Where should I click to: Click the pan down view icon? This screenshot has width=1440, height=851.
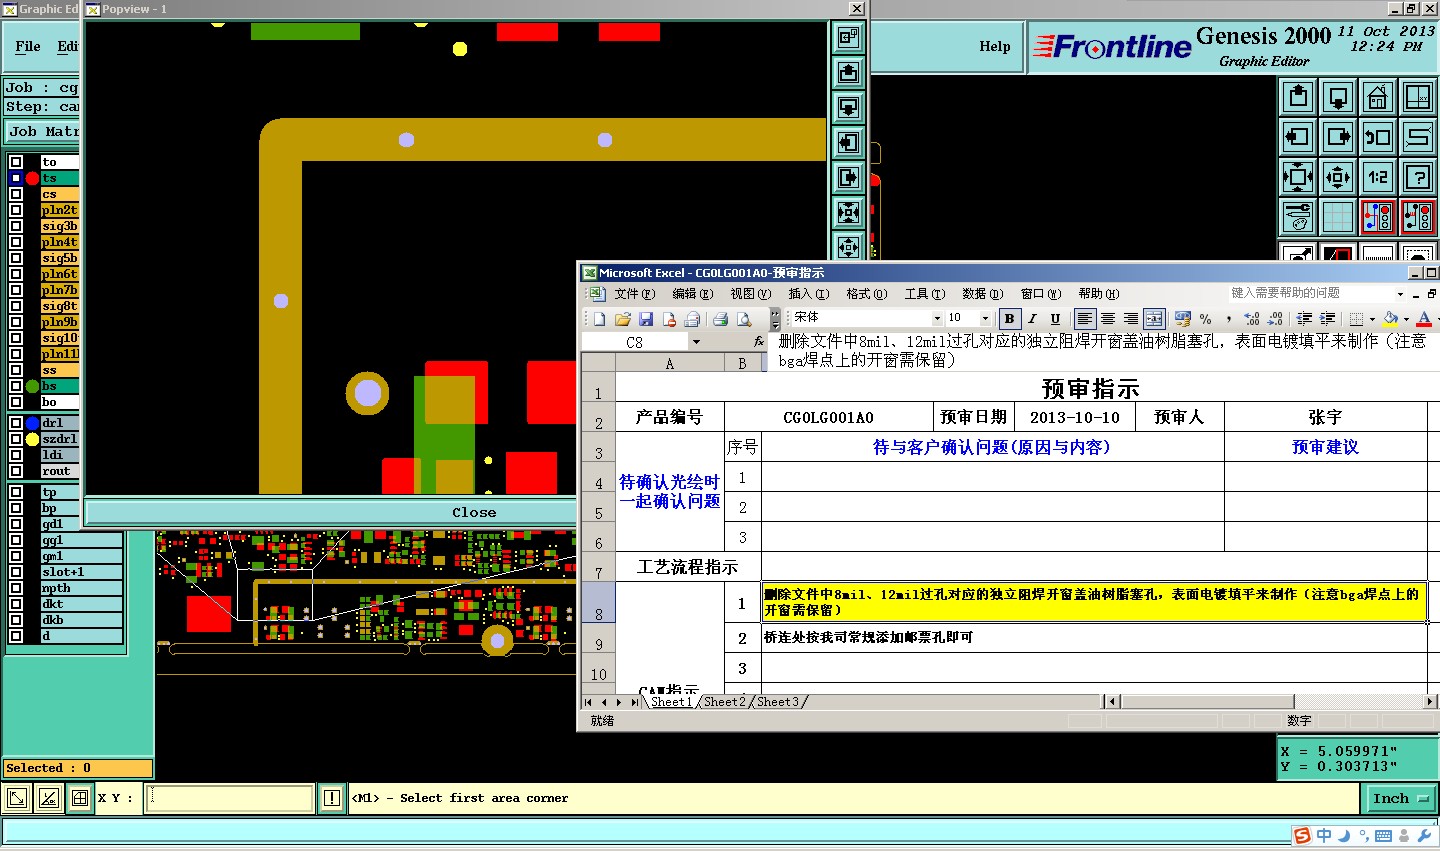pos(1338,97)
